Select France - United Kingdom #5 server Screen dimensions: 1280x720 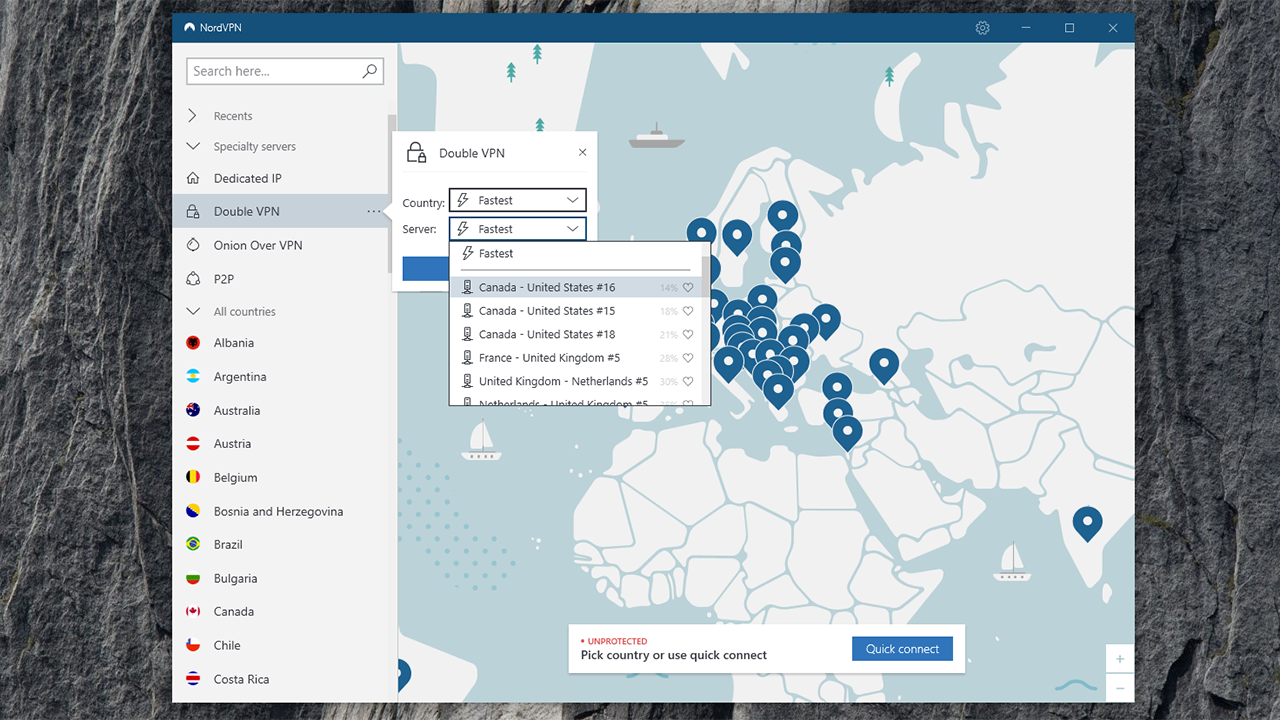575,358
